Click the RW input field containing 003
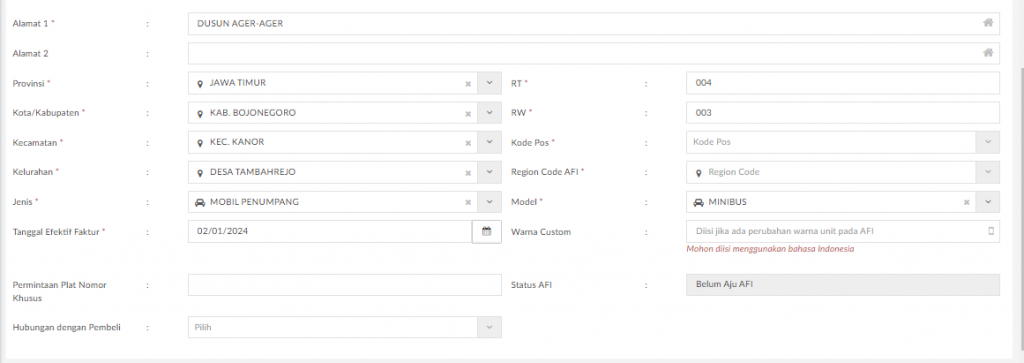The width and height of the screenshot is (1024, 363). click(842, 113)
